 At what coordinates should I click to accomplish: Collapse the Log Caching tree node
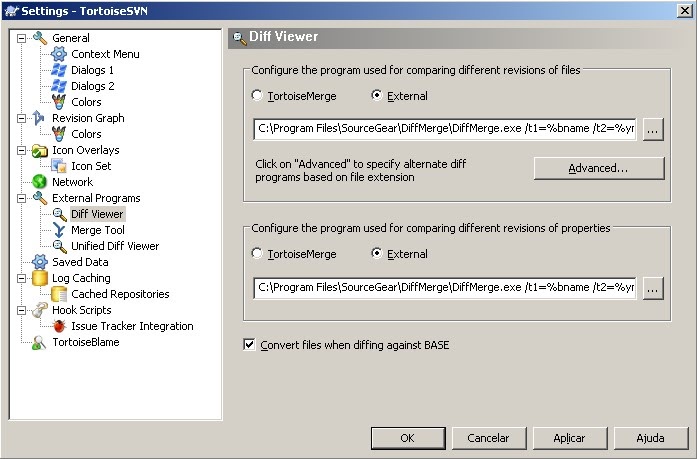(x=21, y=278)
